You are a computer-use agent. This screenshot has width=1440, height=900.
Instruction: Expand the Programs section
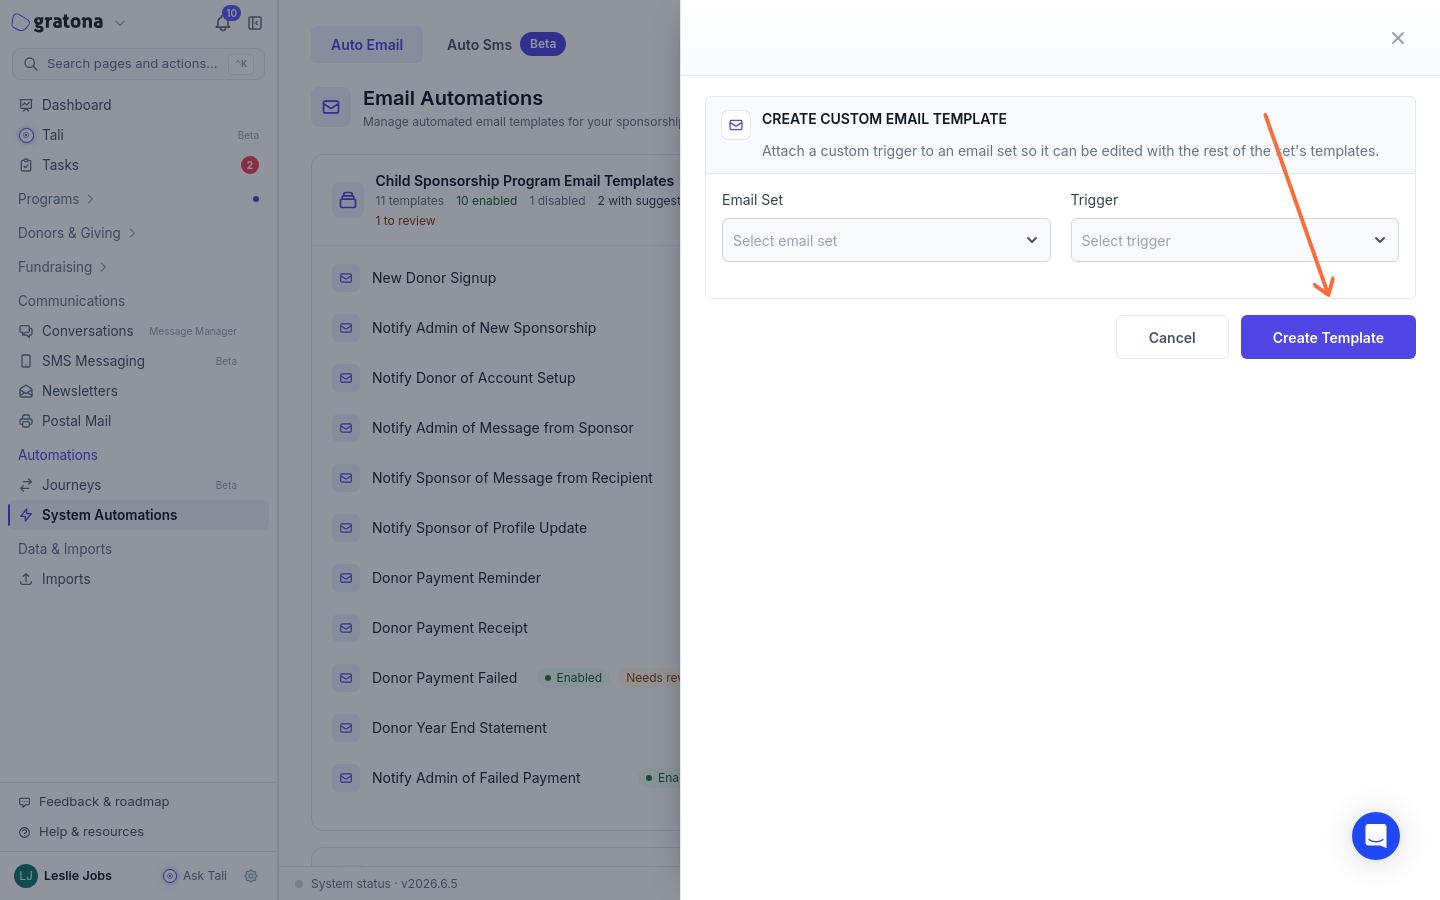pos(56,199)
